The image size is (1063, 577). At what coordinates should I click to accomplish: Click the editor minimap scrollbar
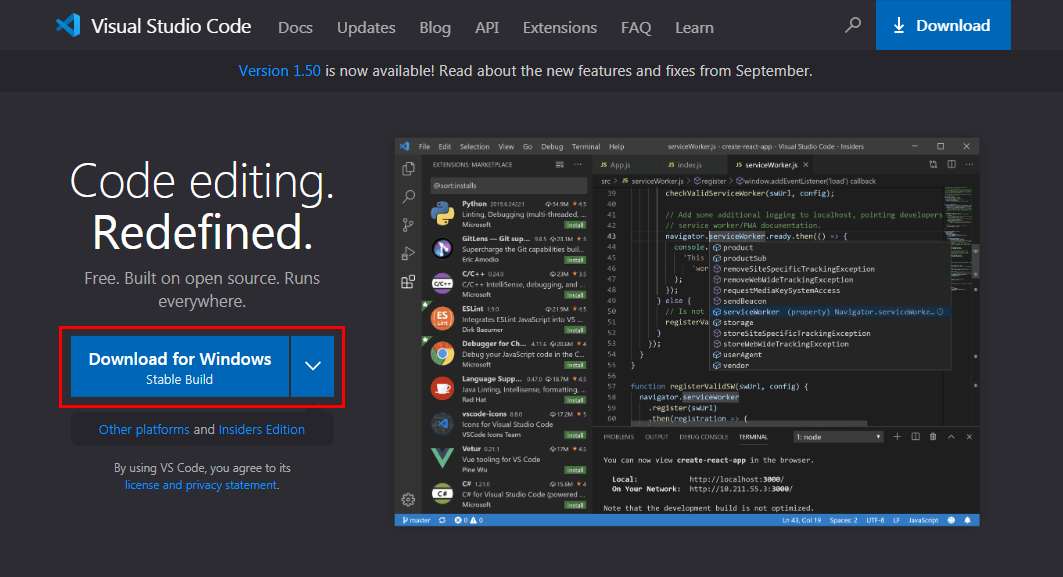pyautogui.click(x=976, y=261)
